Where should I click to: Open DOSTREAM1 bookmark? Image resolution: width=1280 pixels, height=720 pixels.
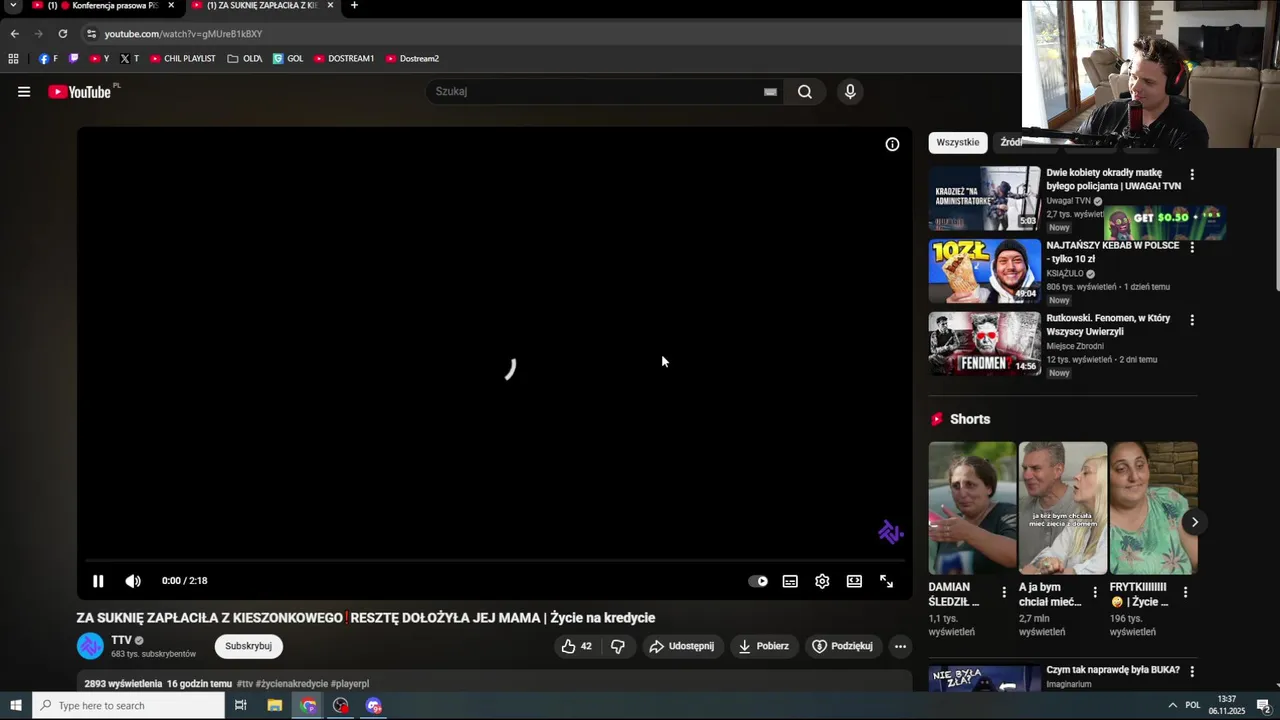click(x=344, y=59)
